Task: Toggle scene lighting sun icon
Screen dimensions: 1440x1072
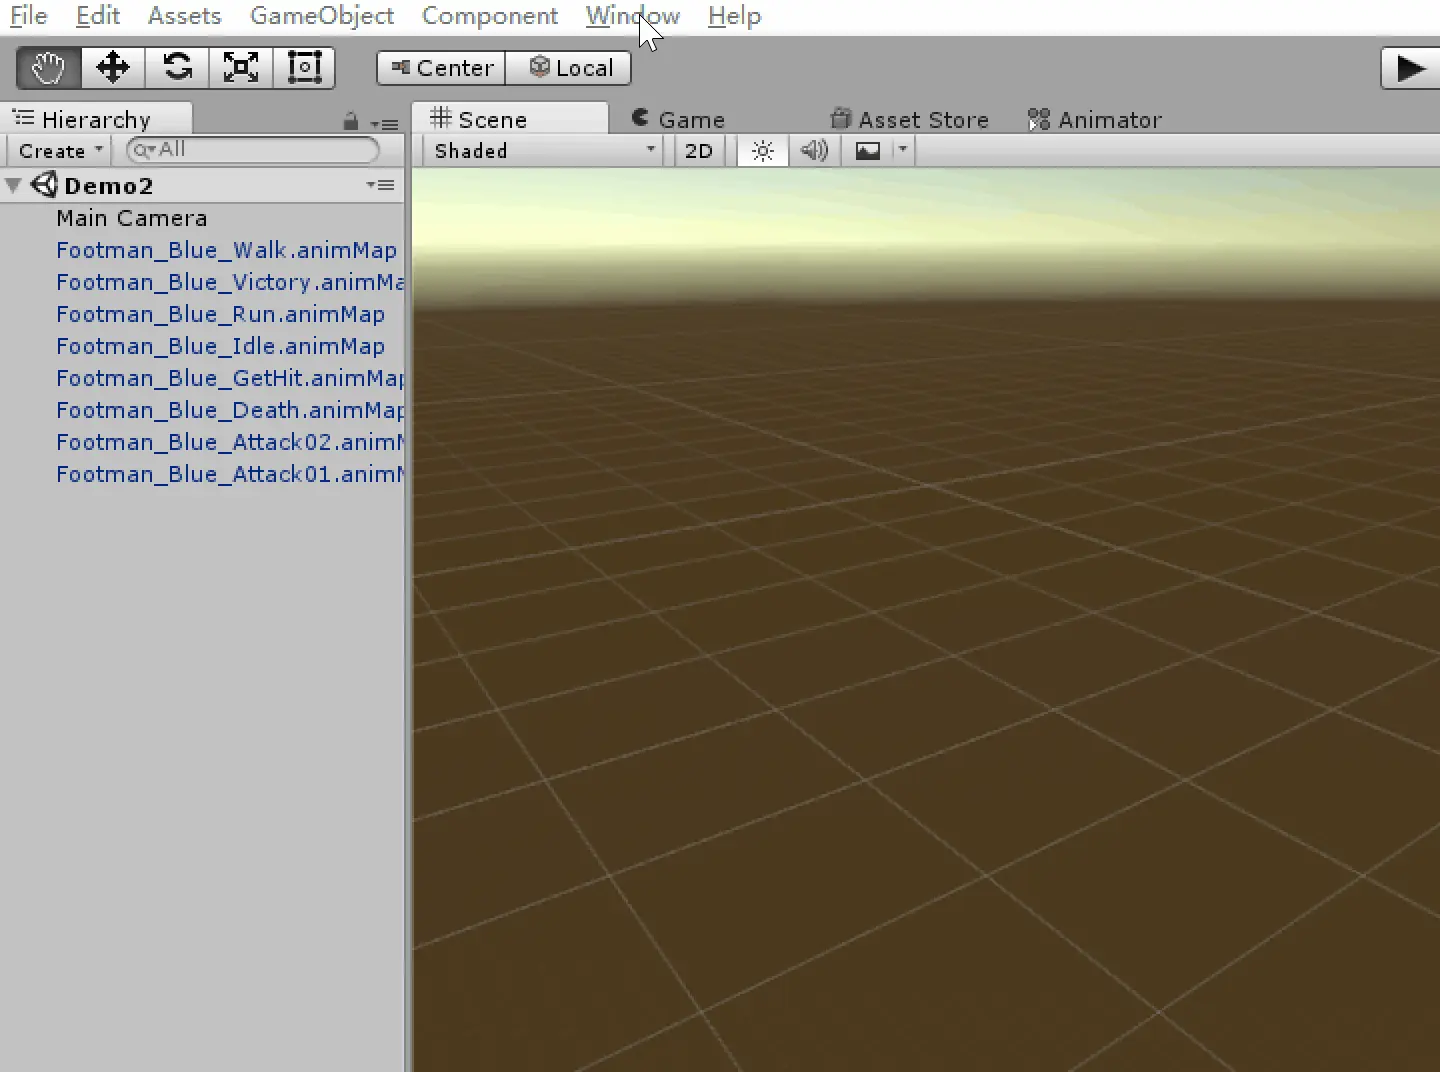Action: click(763, 151)
